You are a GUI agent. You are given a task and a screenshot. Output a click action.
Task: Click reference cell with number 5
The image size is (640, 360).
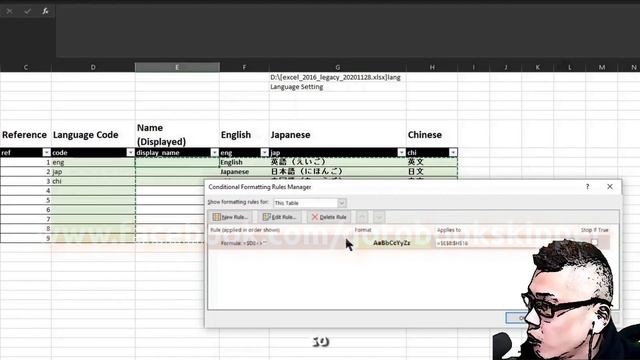pyautogui.click(x=26, y=200)
